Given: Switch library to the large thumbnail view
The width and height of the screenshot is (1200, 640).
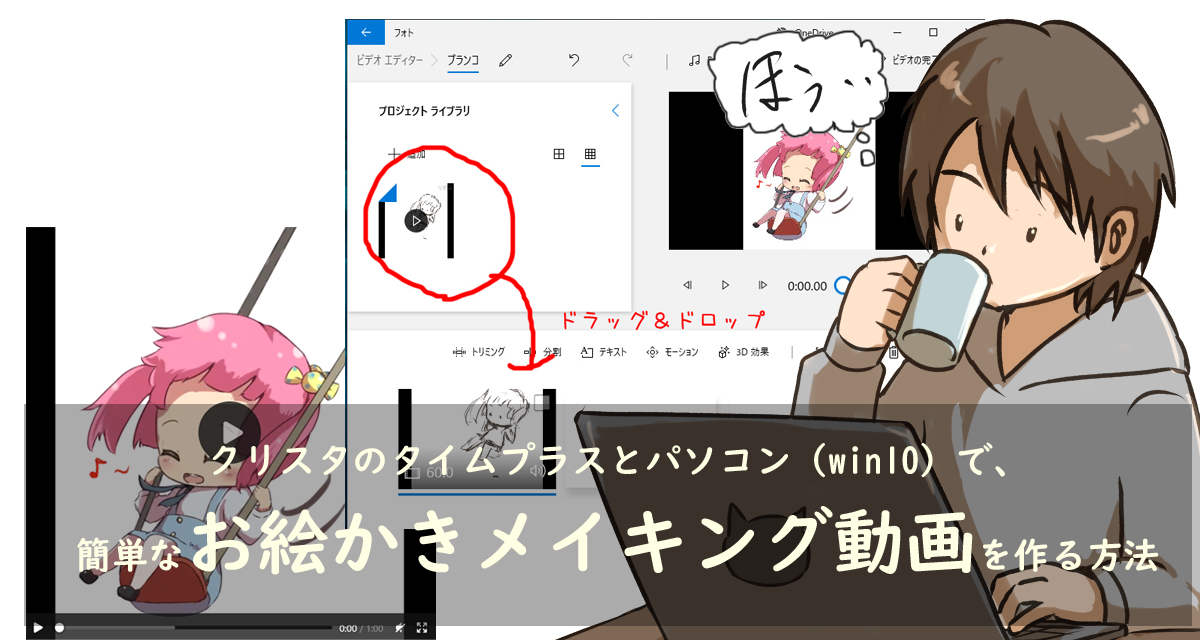Looking at the screenshot, I should (559, 154).
